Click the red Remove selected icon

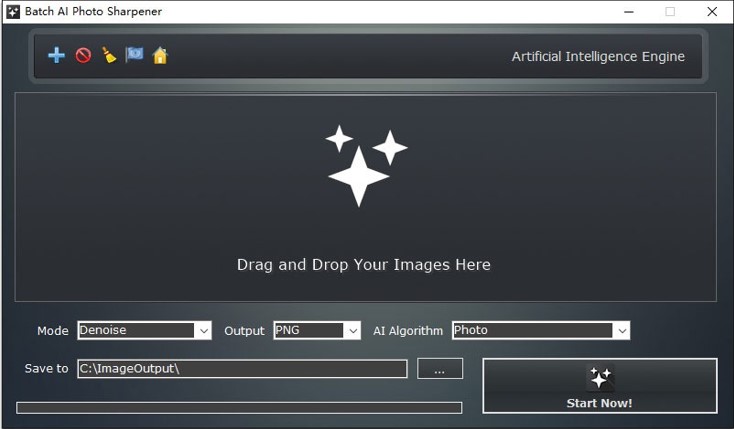[x=83, y=55]
